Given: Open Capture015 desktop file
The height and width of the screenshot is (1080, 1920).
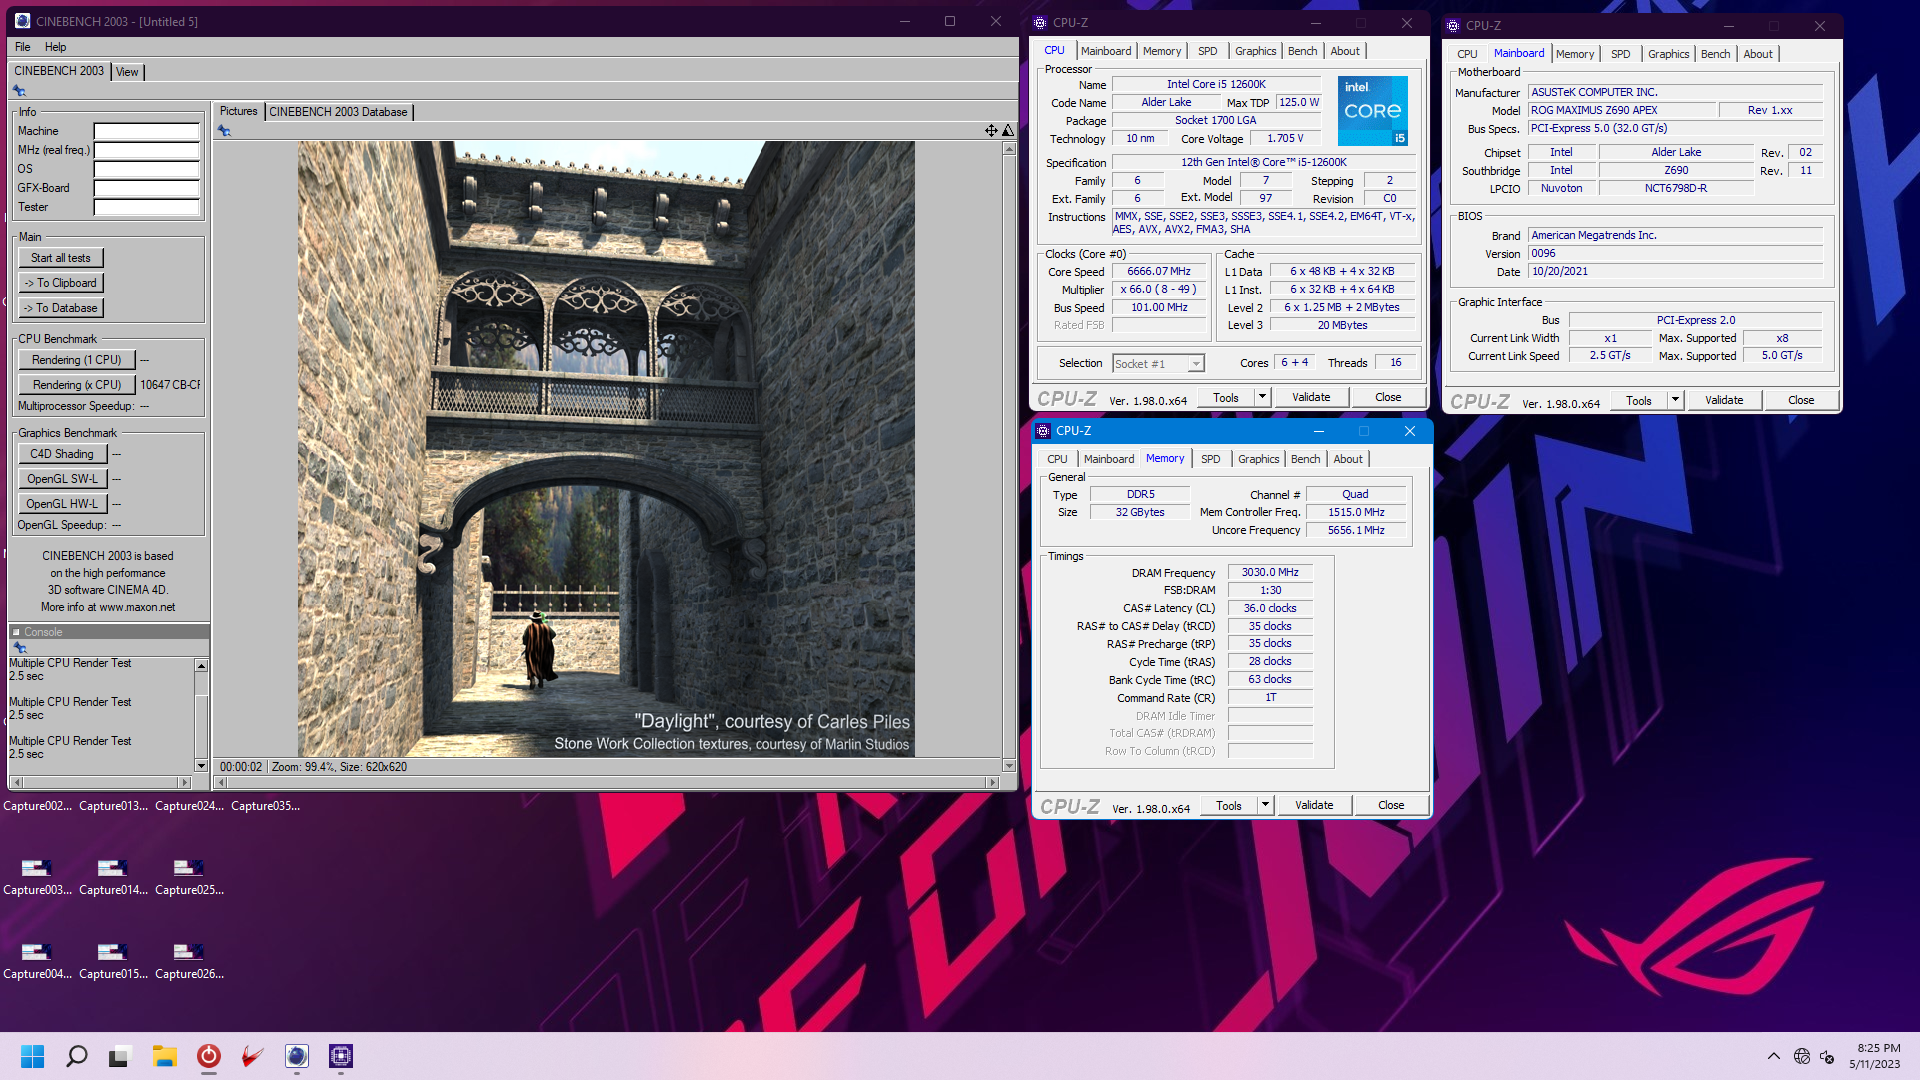Looking at the screenshot, I should pos(113,958).
